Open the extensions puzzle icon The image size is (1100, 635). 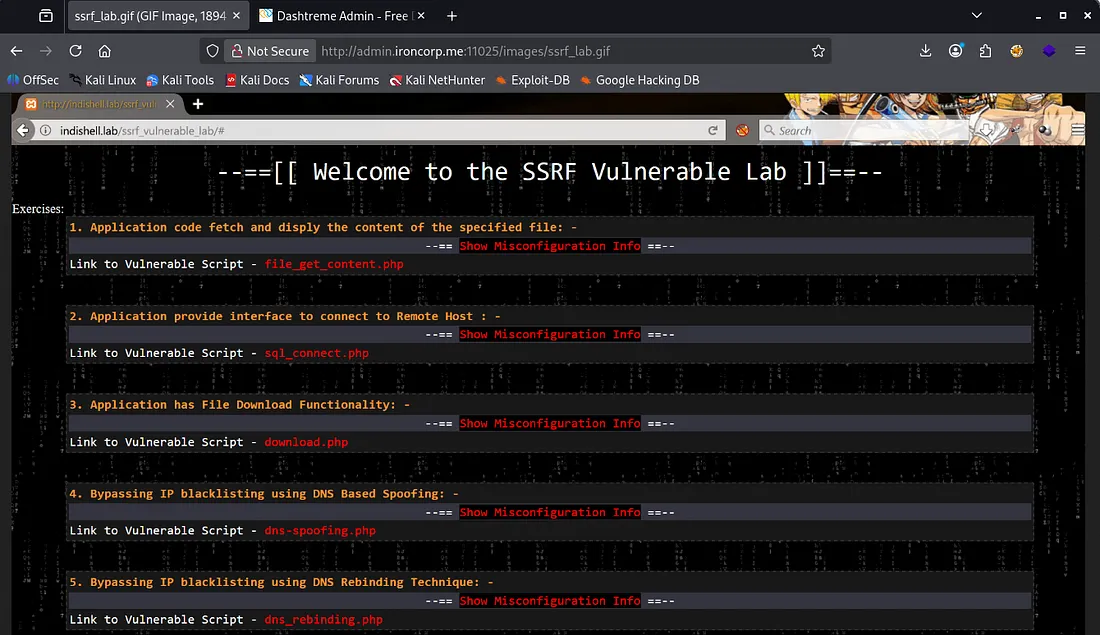point(986,51)
